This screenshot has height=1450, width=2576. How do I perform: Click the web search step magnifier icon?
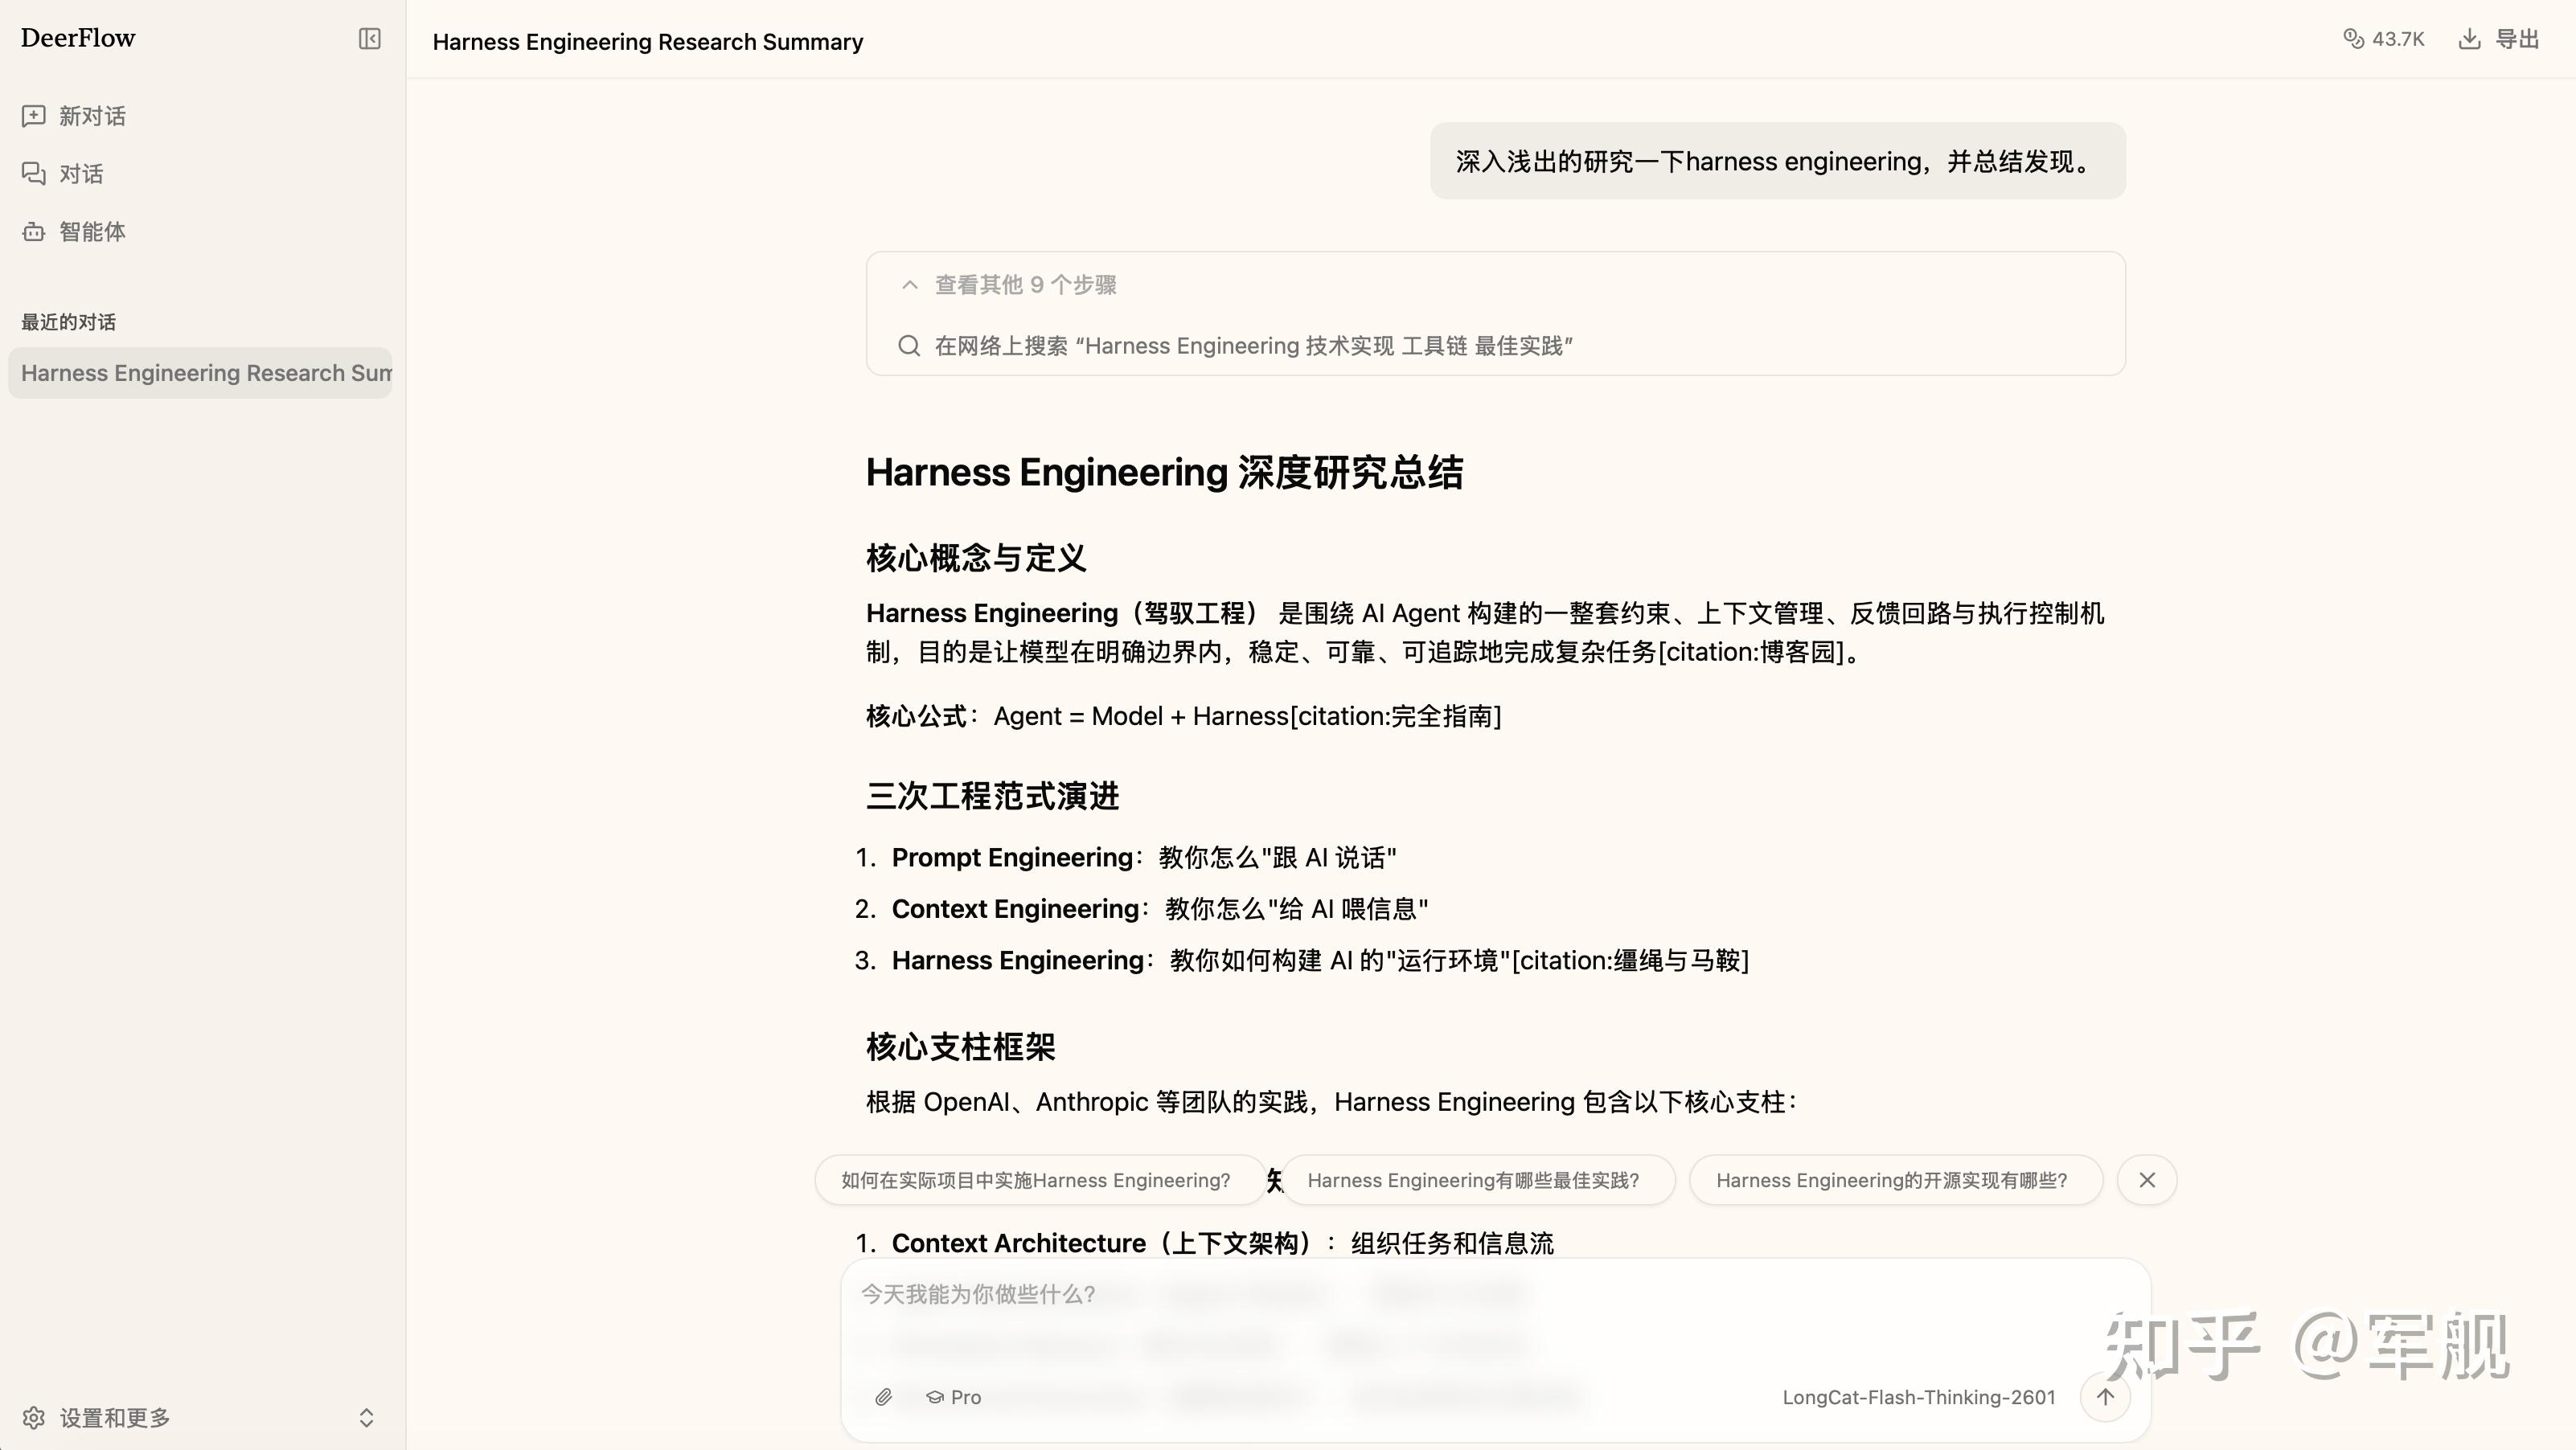(909, 346)
